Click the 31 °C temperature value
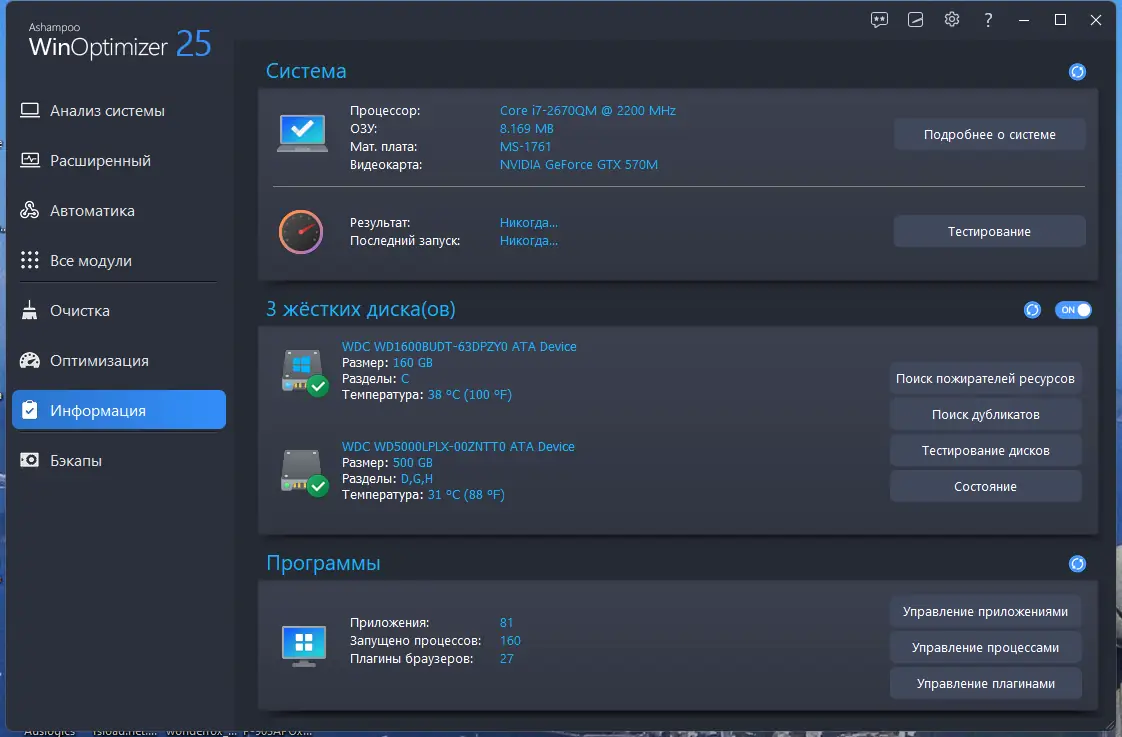Viewport: 1122px width, 737px height. 466,494
